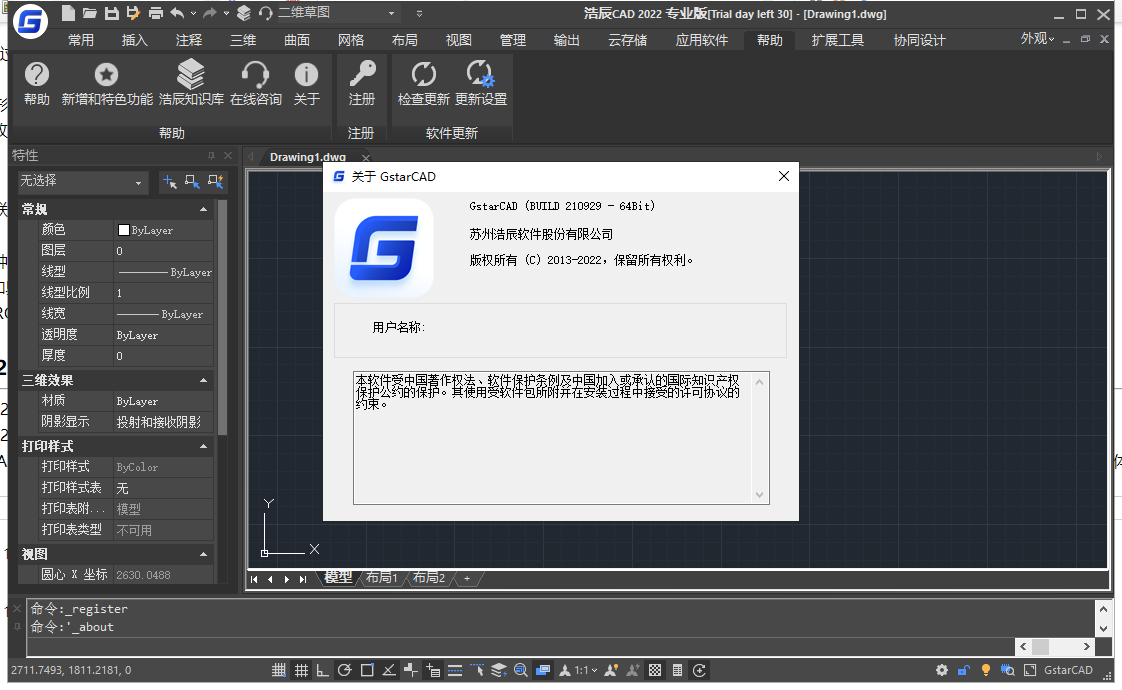Click the 在线咨询 online consultation button
Screen dimensions: 1122x690
point(255,84)
